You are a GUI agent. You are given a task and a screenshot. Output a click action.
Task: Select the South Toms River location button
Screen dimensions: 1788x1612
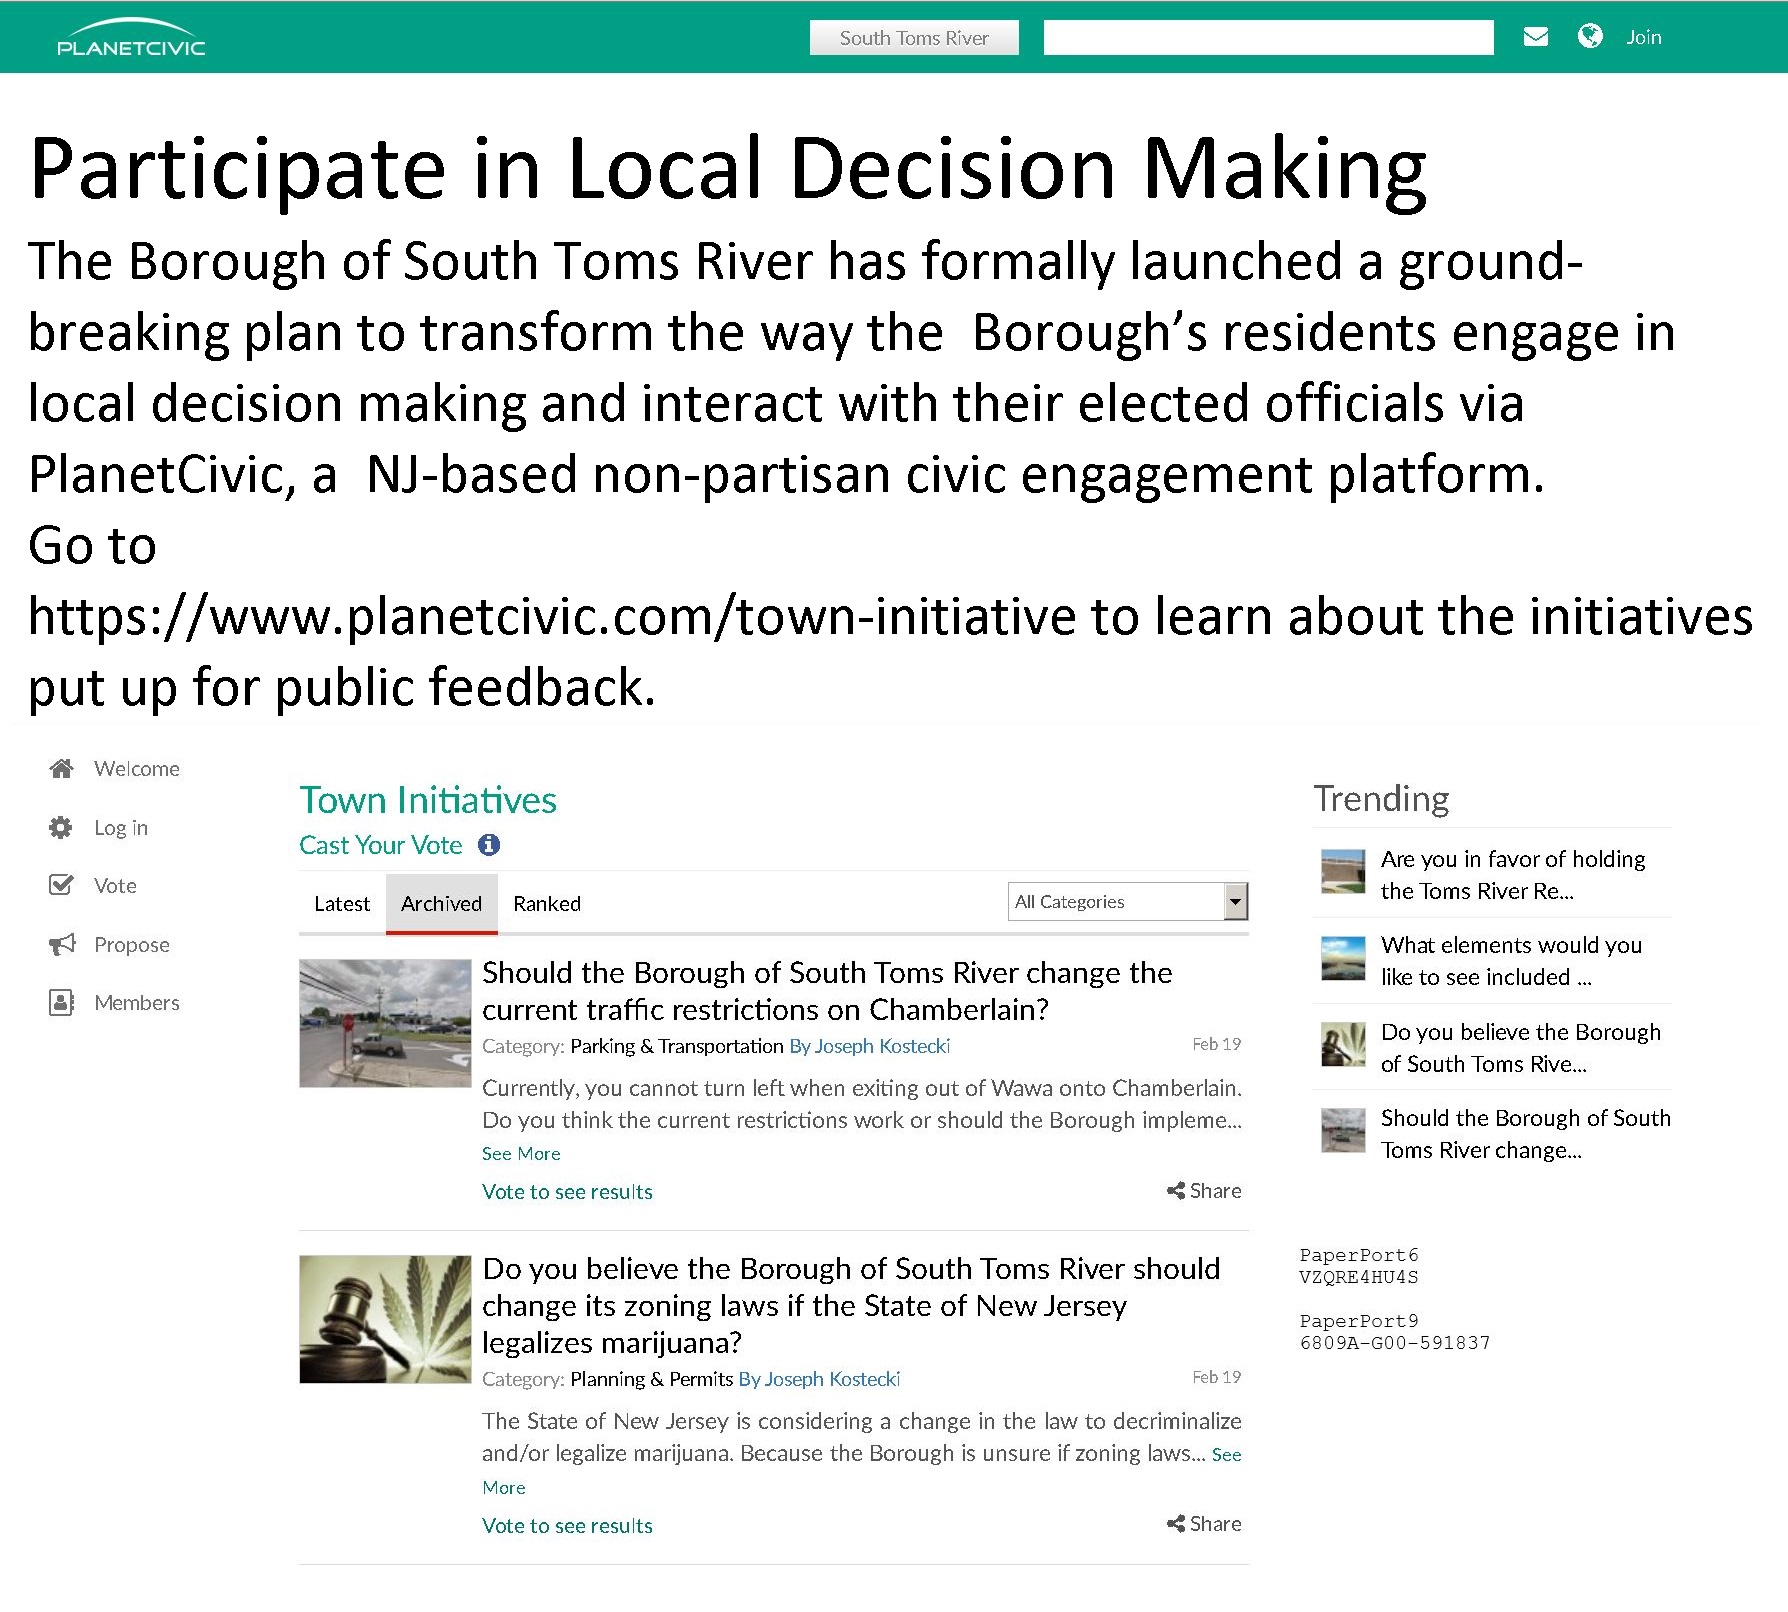click(914, 38)
